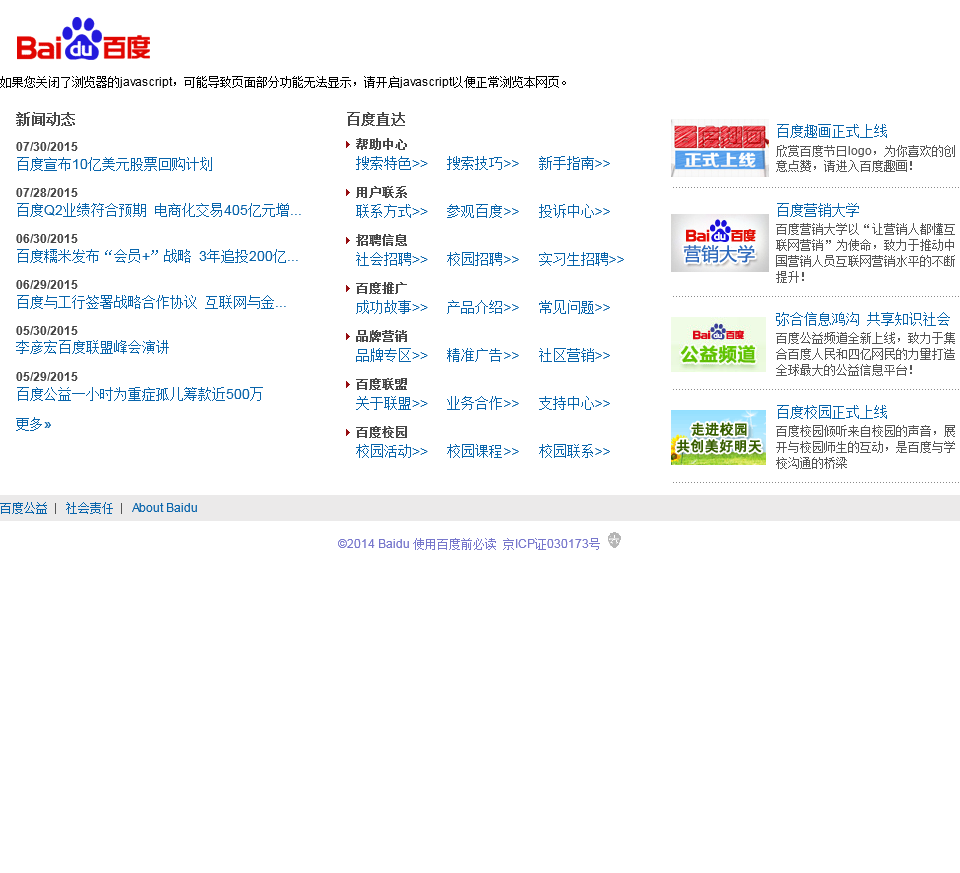Viewport: 960px width, 873px height.
Task: Open 校园课程>> link
Action: 483,451
